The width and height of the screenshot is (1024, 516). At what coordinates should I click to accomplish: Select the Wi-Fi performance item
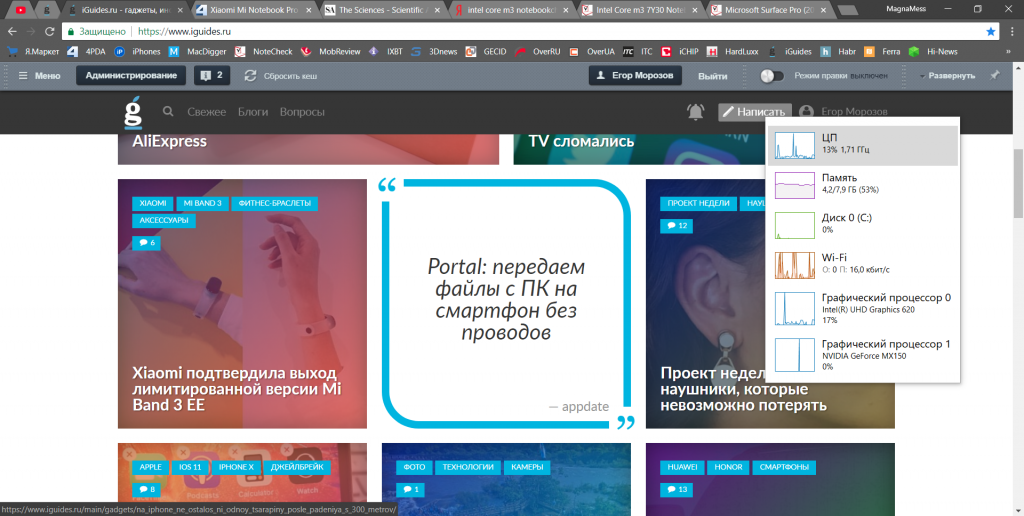click(862, 265)
